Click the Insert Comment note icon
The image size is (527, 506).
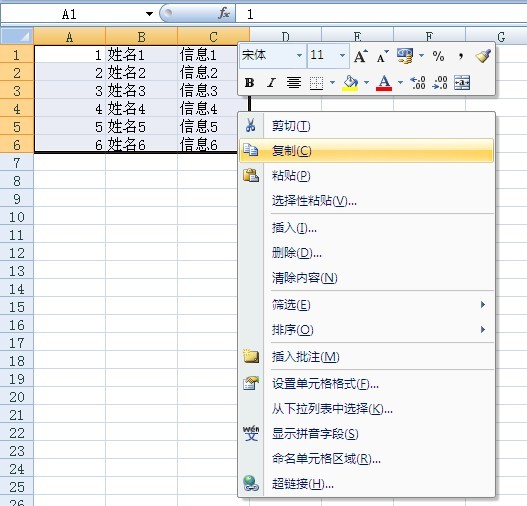coord(251,356)
